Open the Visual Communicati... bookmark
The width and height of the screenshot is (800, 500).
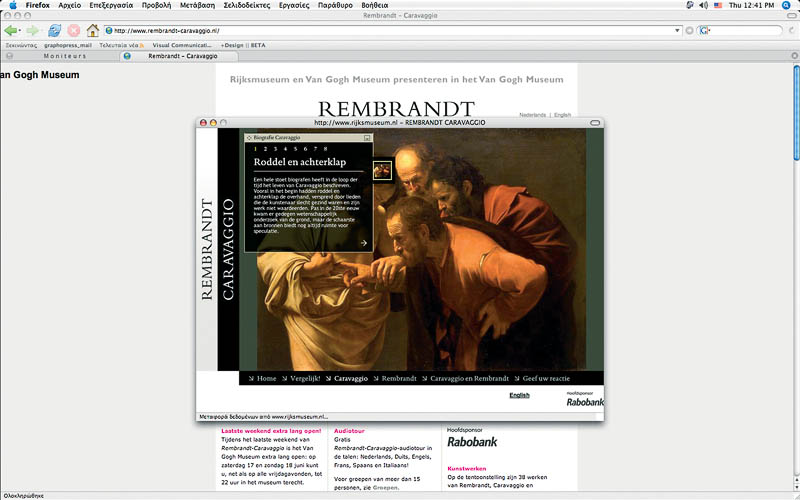(182, 45)
